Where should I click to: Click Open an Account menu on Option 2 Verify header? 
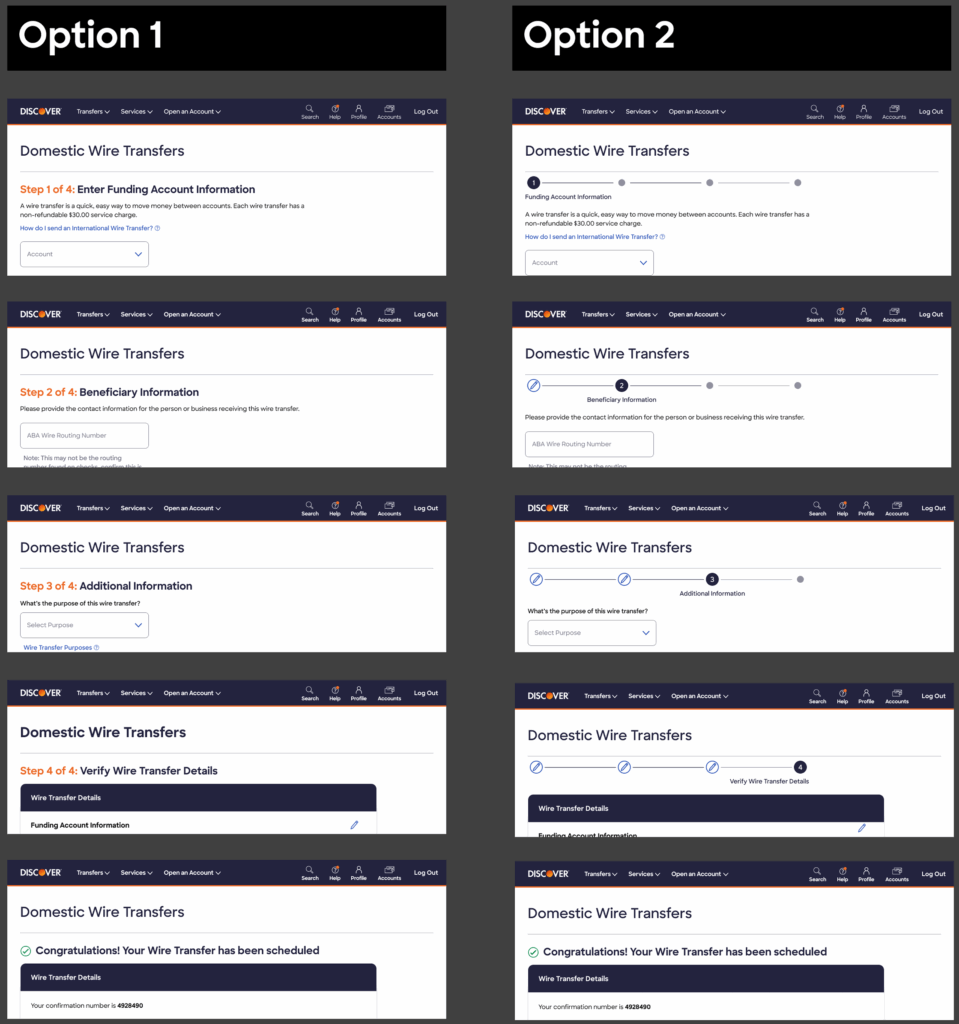699,696
